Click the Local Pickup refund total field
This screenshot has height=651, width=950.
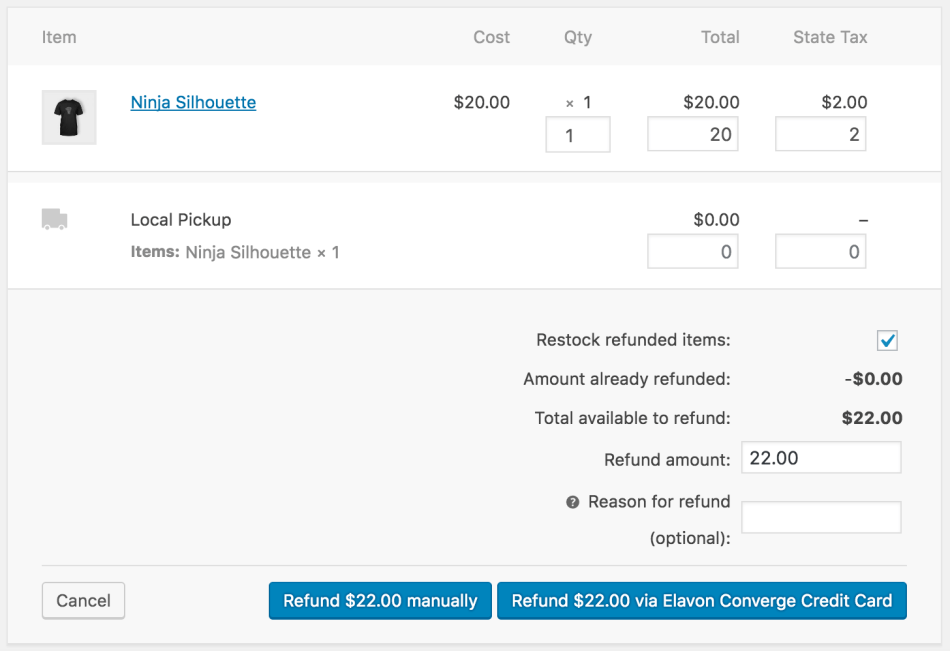click(693, 252)
